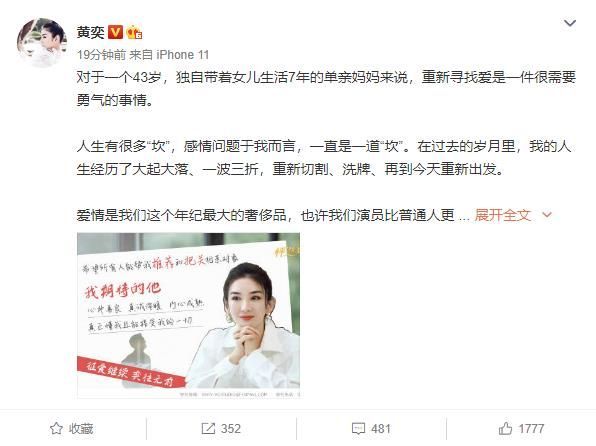
Task: Expand full post with 展开全文
Action: 502,215
